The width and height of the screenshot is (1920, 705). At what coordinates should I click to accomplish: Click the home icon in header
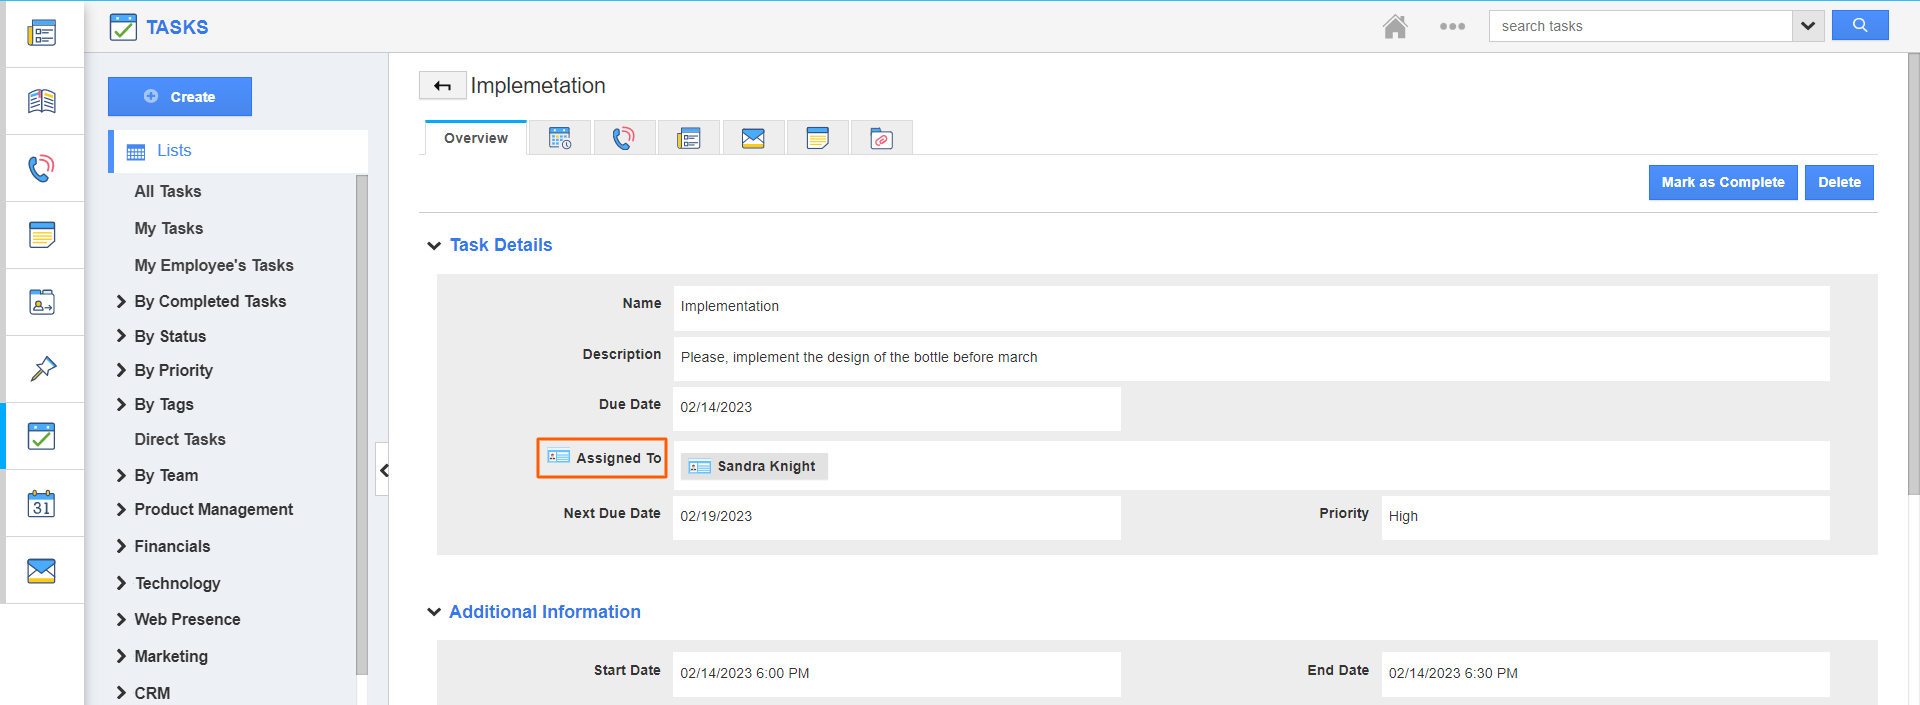click(1394, 27)
